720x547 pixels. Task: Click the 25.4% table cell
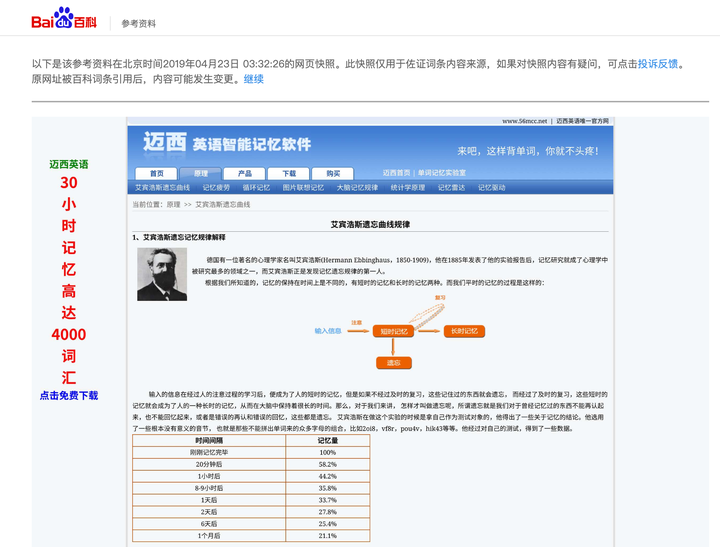(328, 524)
